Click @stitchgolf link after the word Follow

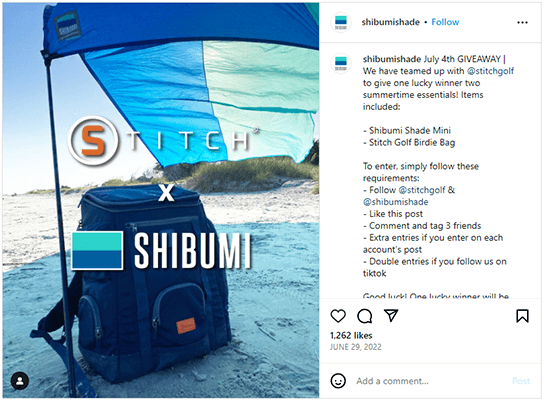click(x=422, y=190)
